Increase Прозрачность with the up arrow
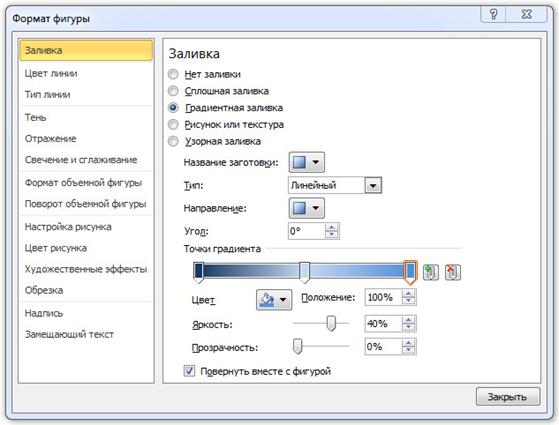The image size is (559, 425). [x=409, y=343]
